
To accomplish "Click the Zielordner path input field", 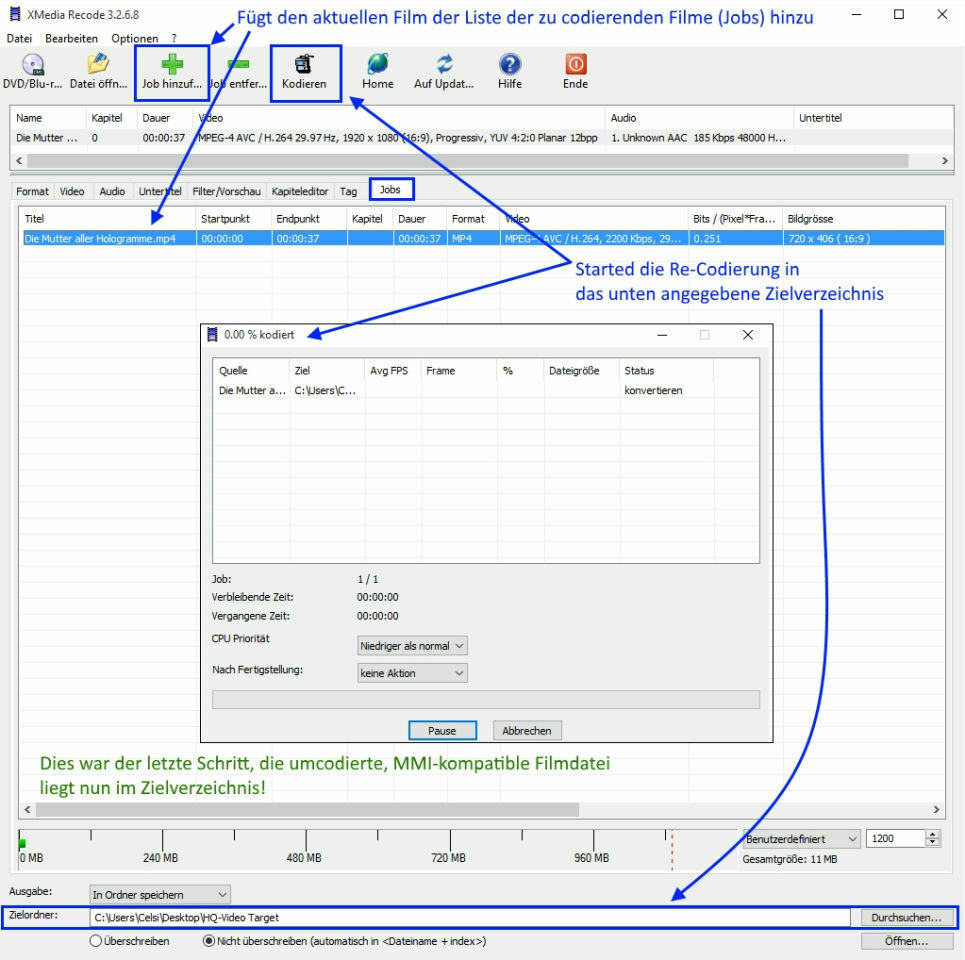I will click(x=470, y=918).
